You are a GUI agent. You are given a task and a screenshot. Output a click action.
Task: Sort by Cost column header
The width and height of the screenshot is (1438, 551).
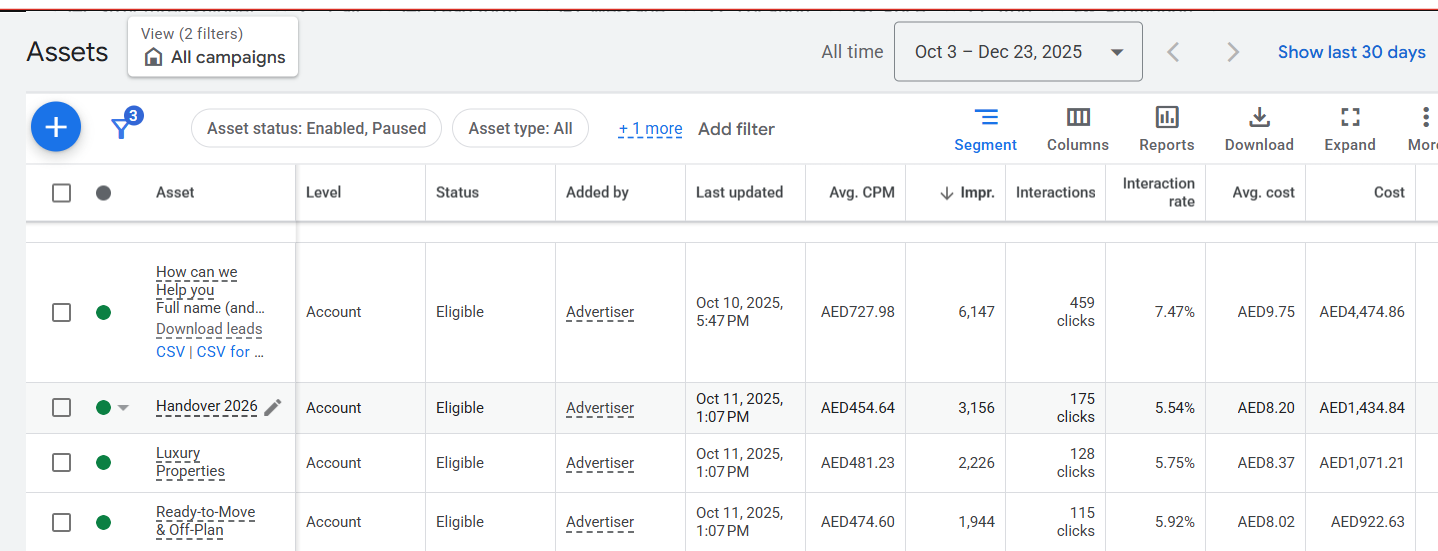point(1388,193)
